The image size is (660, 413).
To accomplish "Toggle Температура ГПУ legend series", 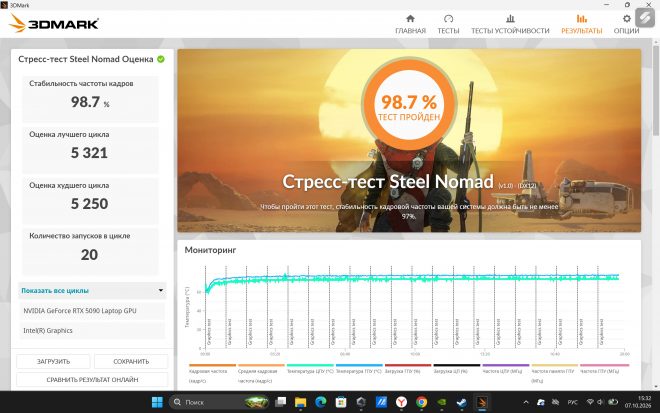I will [359, 369].
